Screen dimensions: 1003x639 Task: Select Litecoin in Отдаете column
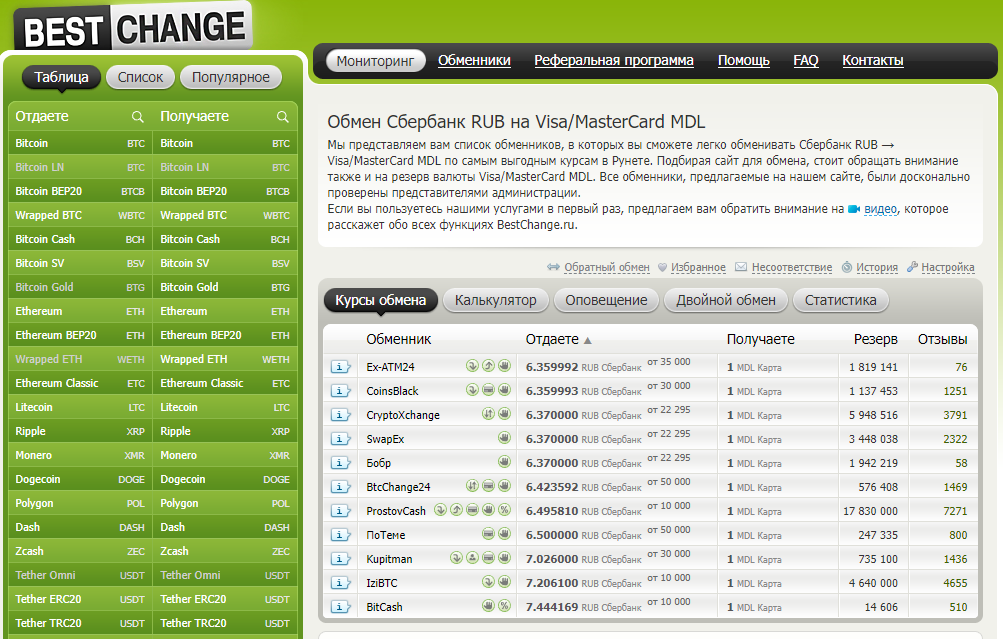[x=80, y=407]
